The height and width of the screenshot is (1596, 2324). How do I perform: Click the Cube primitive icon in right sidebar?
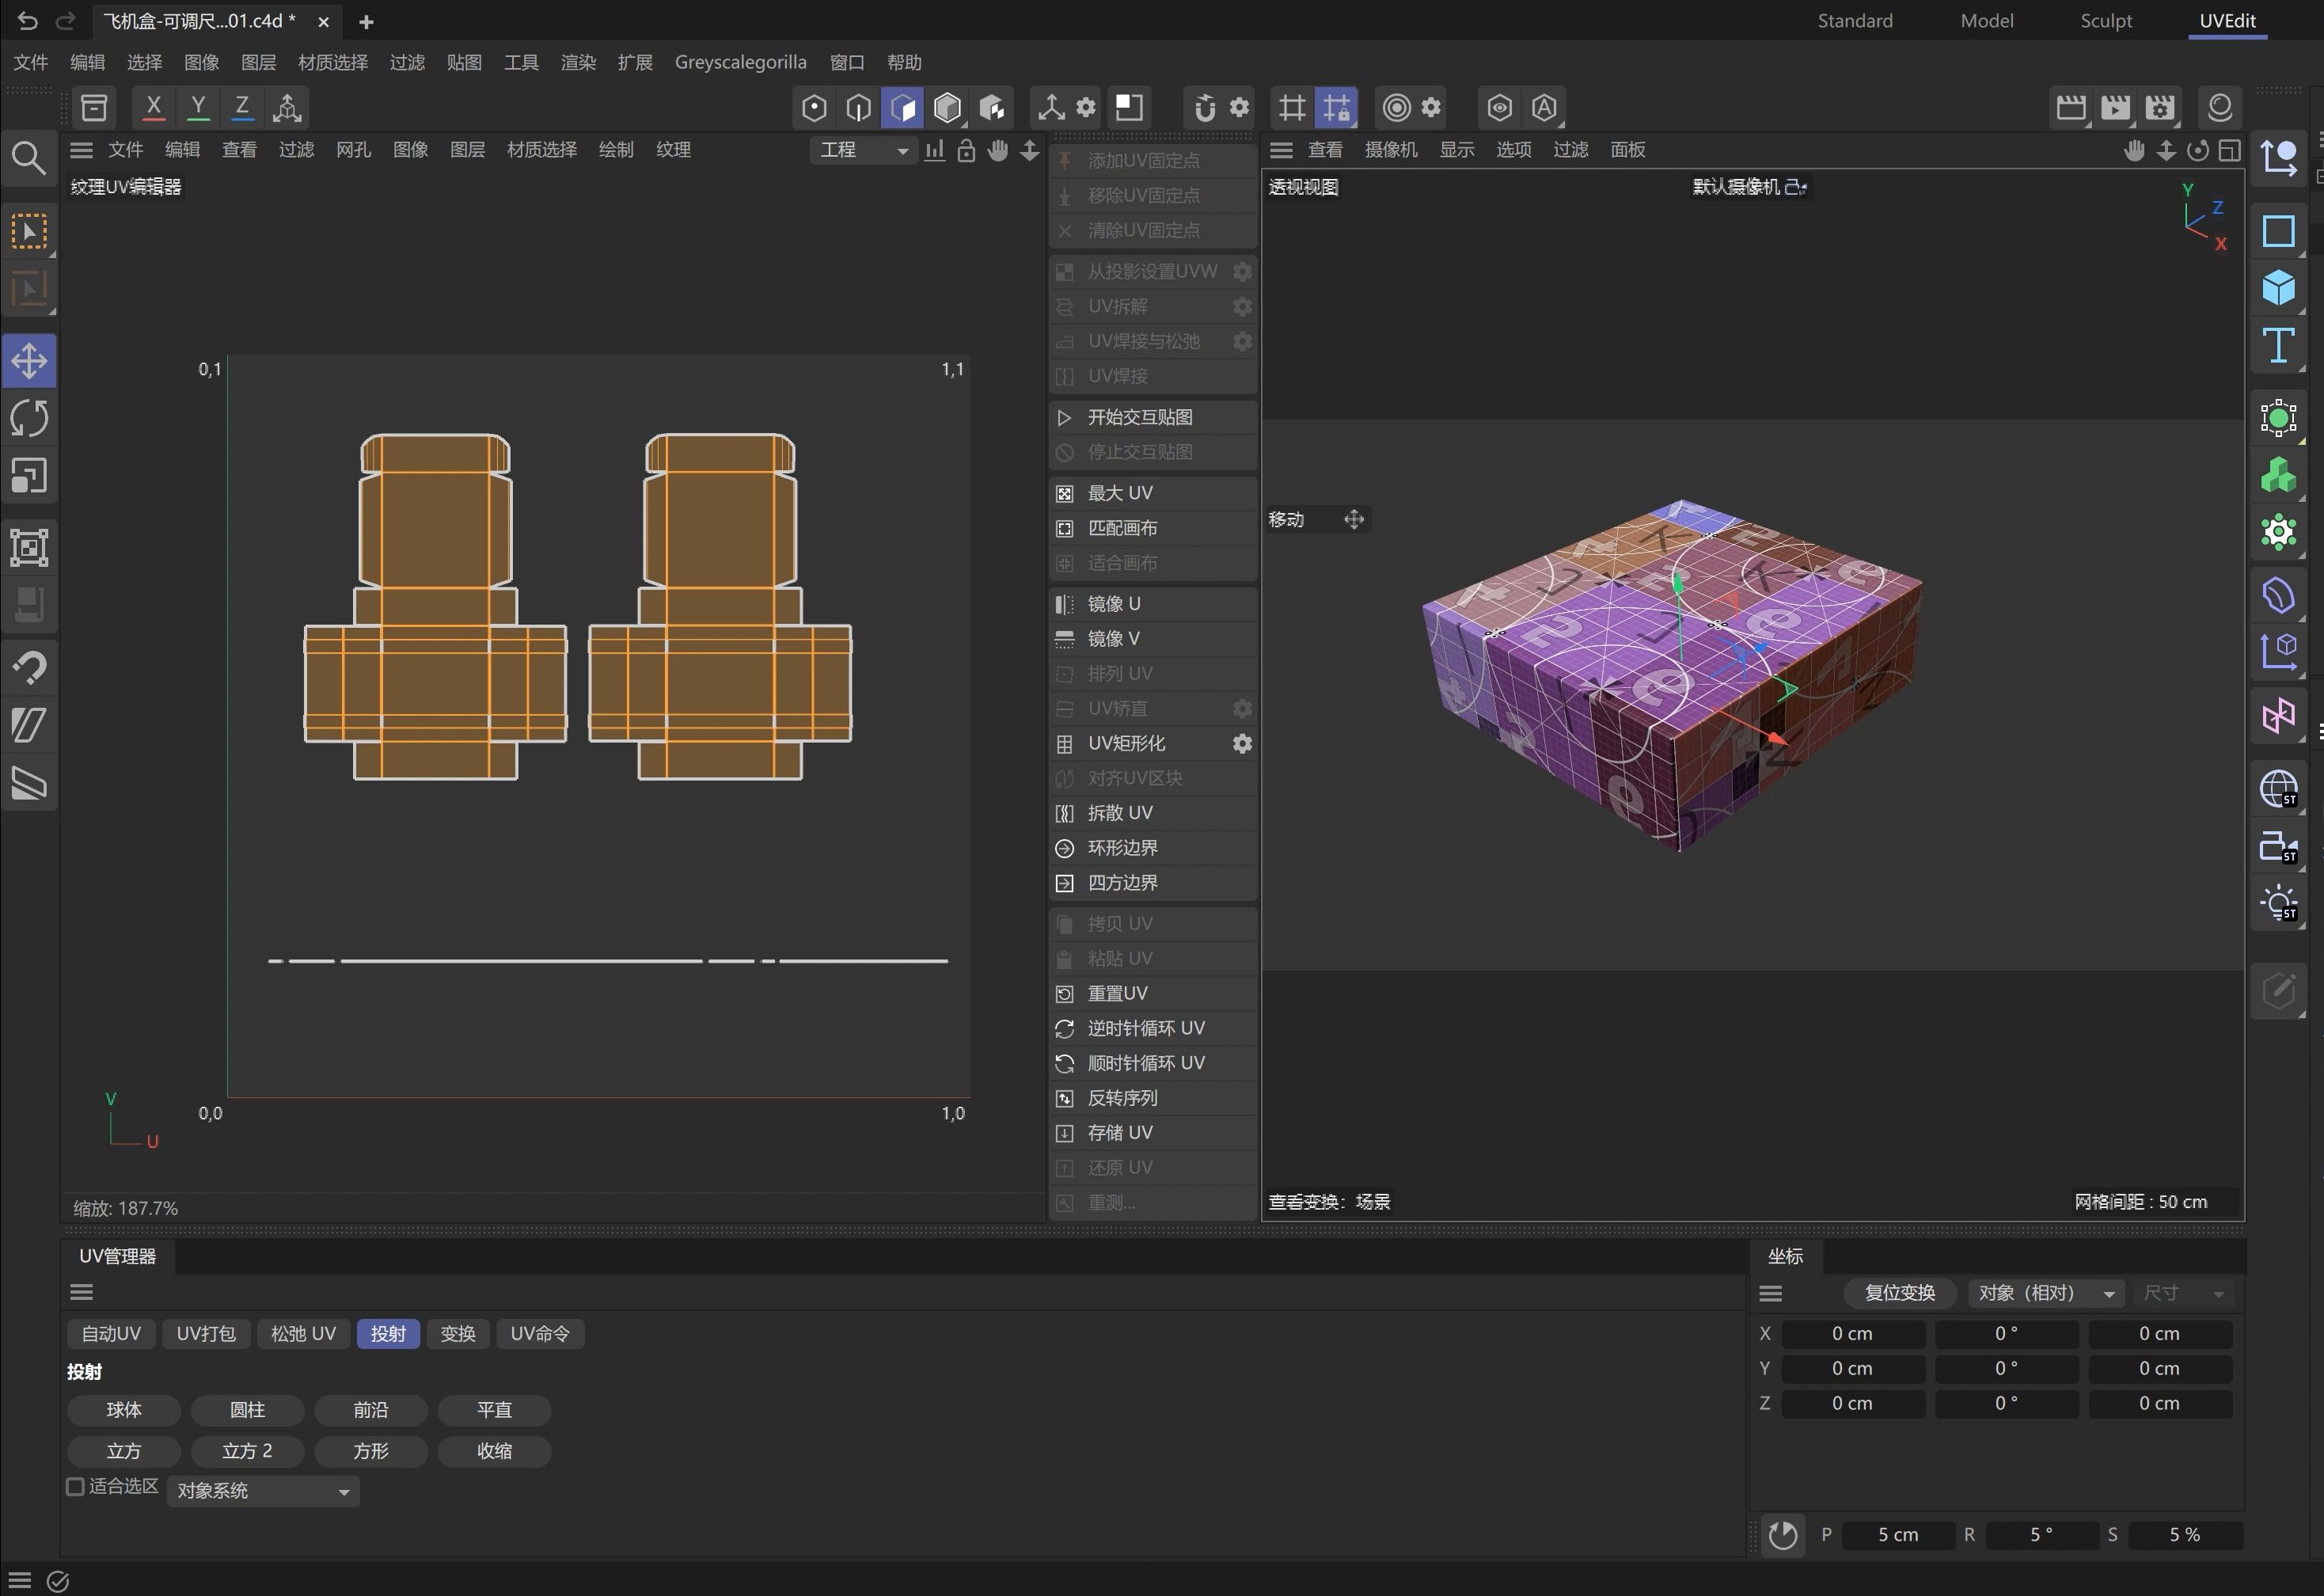(2278, 288)
